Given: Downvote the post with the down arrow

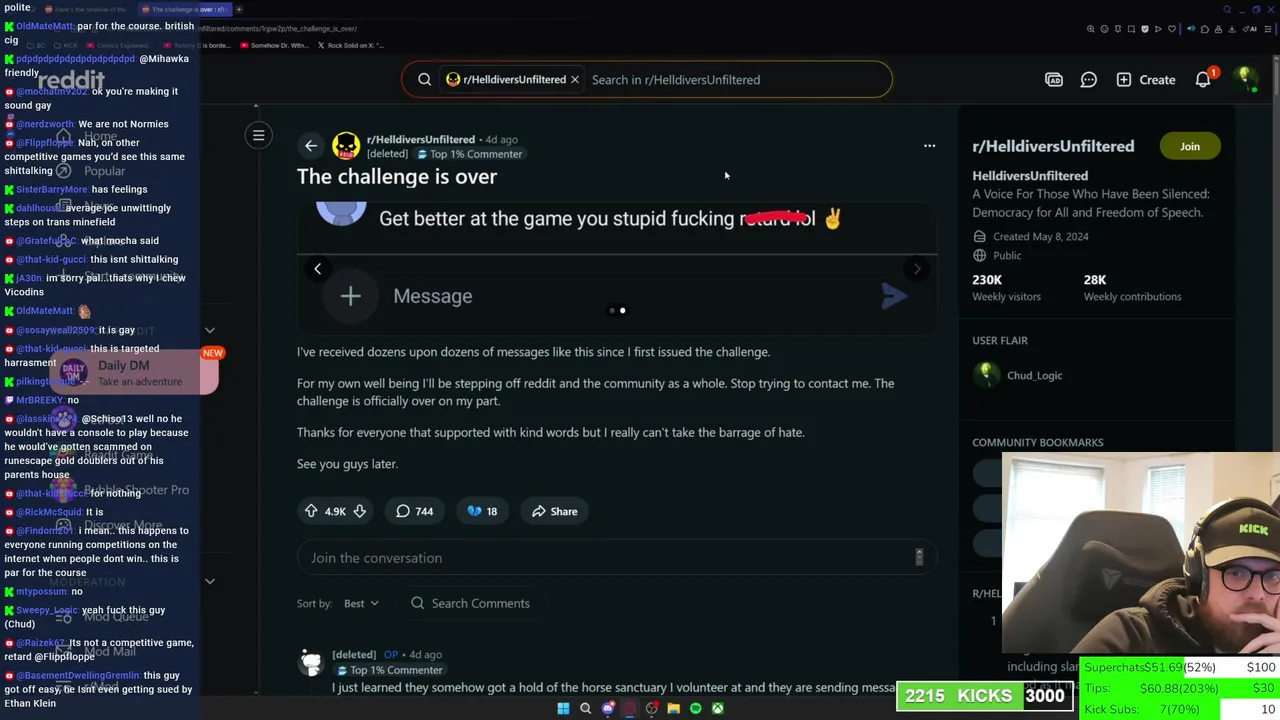Looking at the screenshot, I should click(x=359, y=511).
